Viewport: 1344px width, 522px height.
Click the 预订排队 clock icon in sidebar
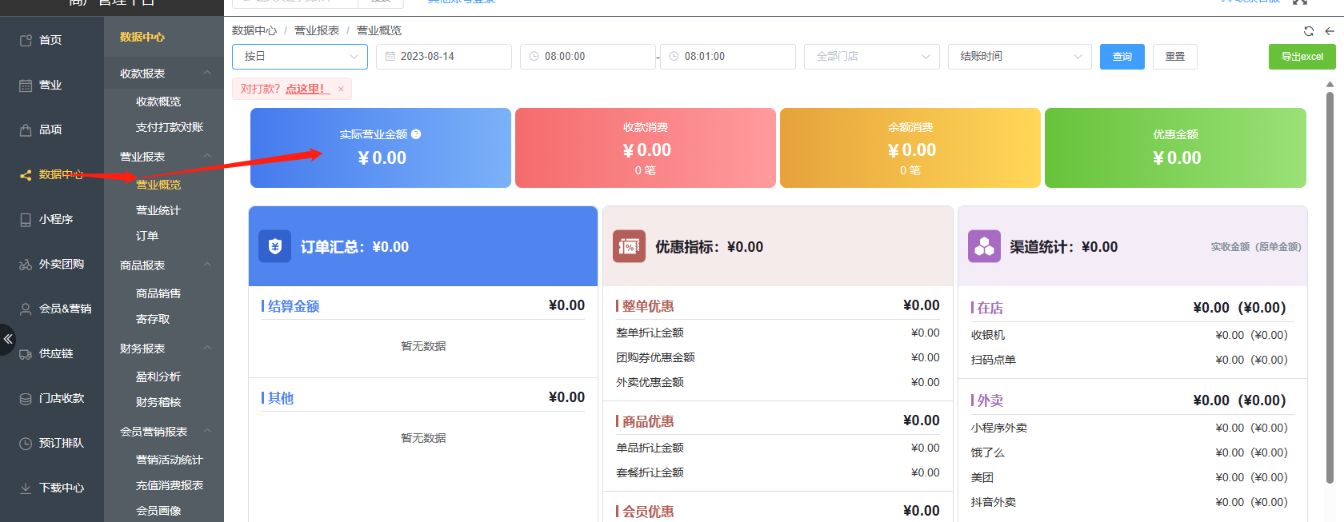(26, 443)
